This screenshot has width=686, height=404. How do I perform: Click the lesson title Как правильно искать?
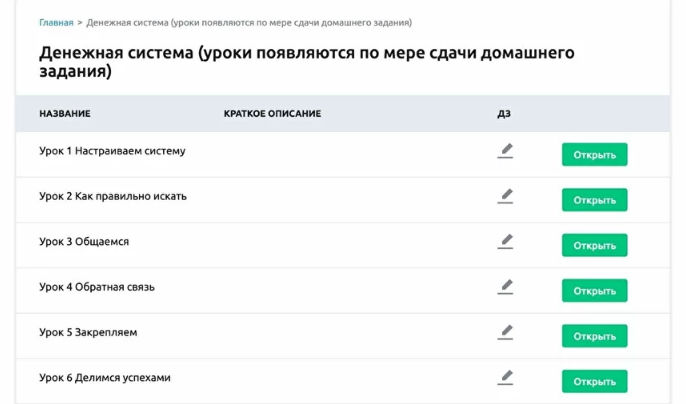pos(112,196)
